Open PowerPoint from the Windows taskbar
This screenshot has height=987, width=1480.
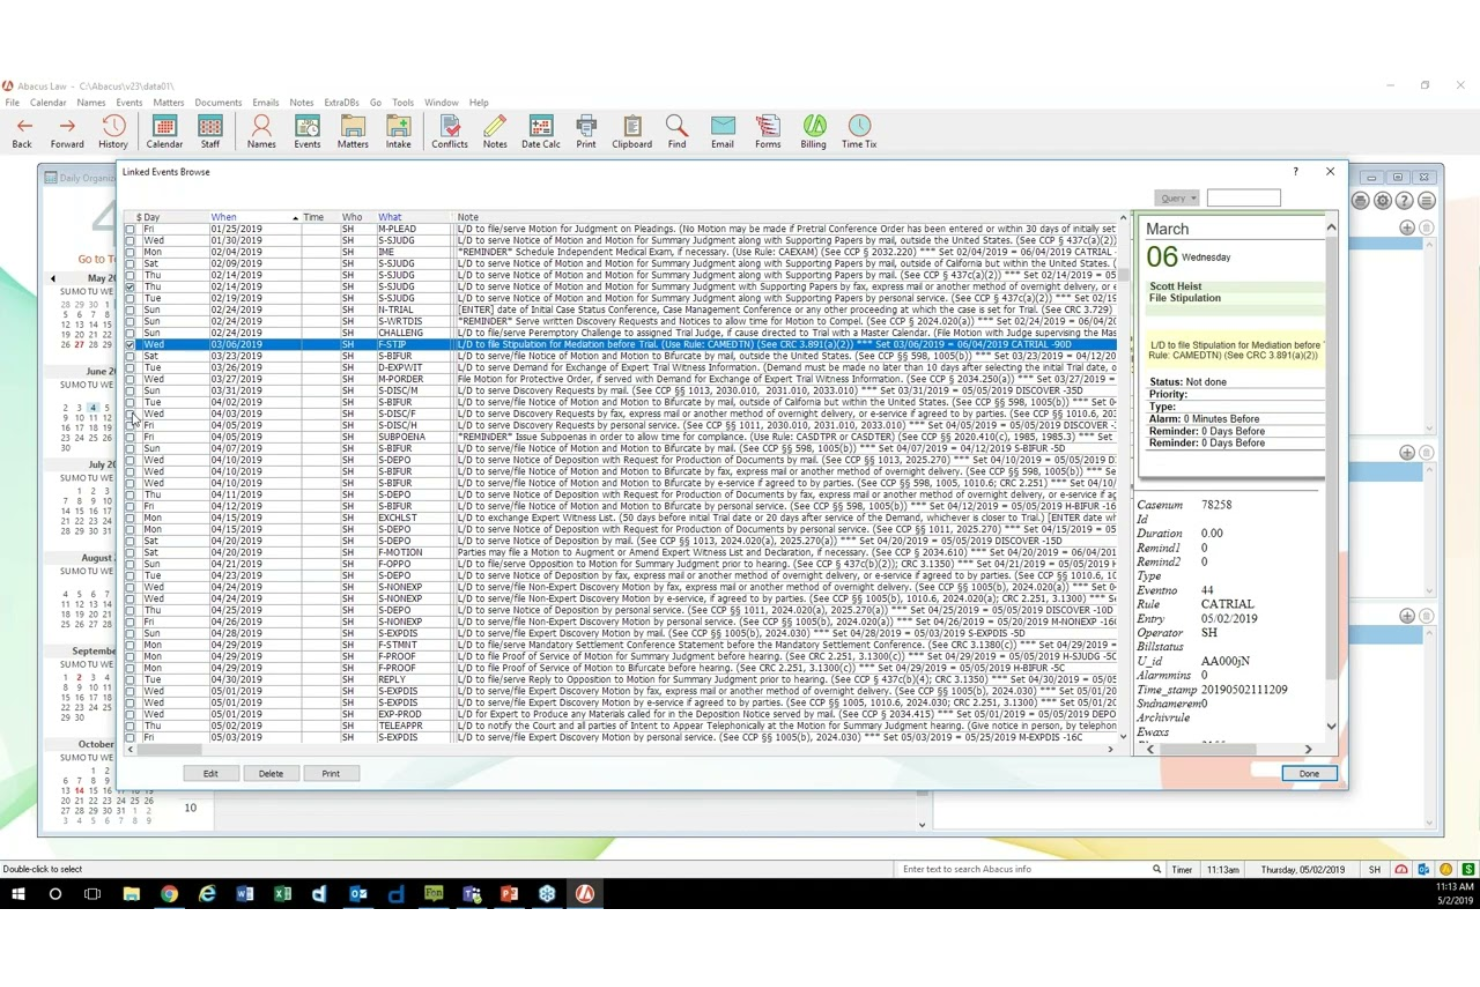(x=509, y=894)
